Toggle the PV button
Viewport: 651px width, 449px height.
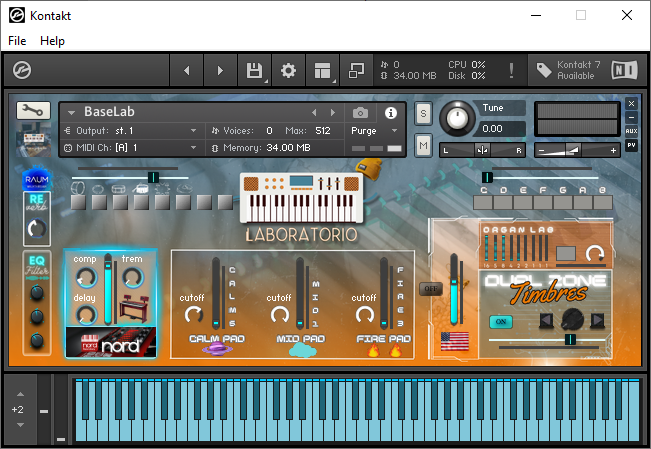click(631, 145)
